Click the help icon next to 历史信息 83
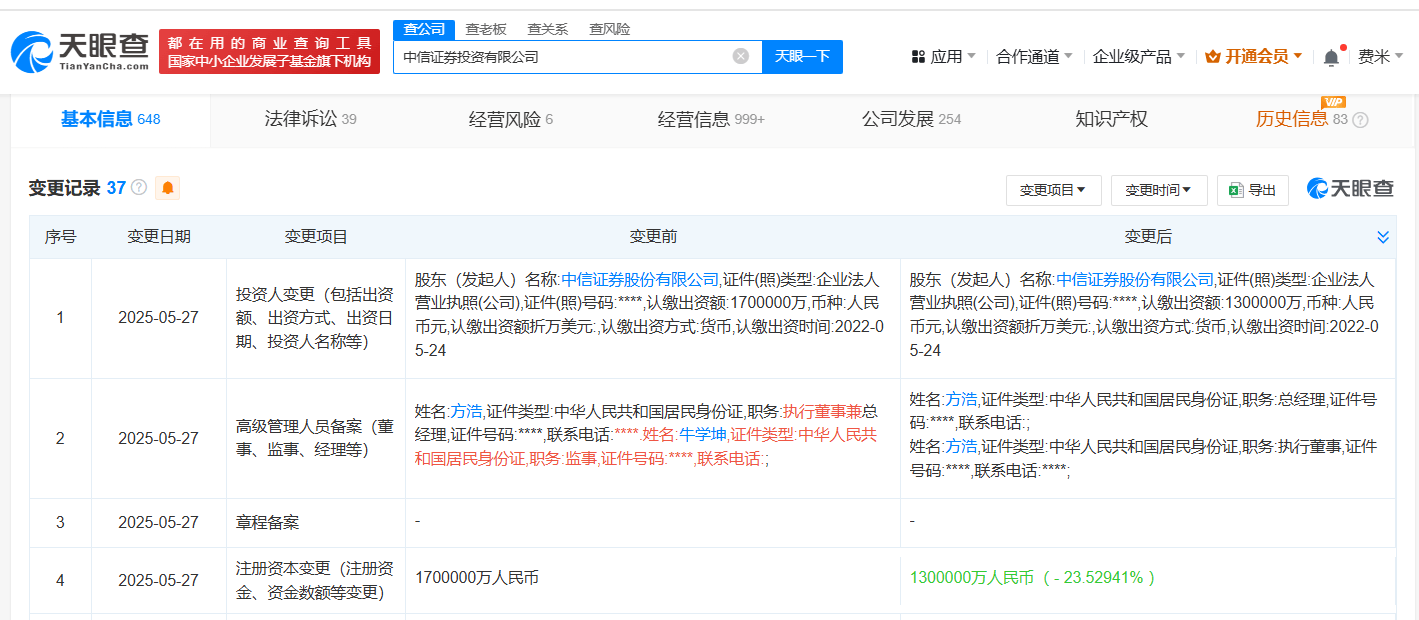Image resolution: width=1419 pixels, height=620 pixels. coord(1360,120)
